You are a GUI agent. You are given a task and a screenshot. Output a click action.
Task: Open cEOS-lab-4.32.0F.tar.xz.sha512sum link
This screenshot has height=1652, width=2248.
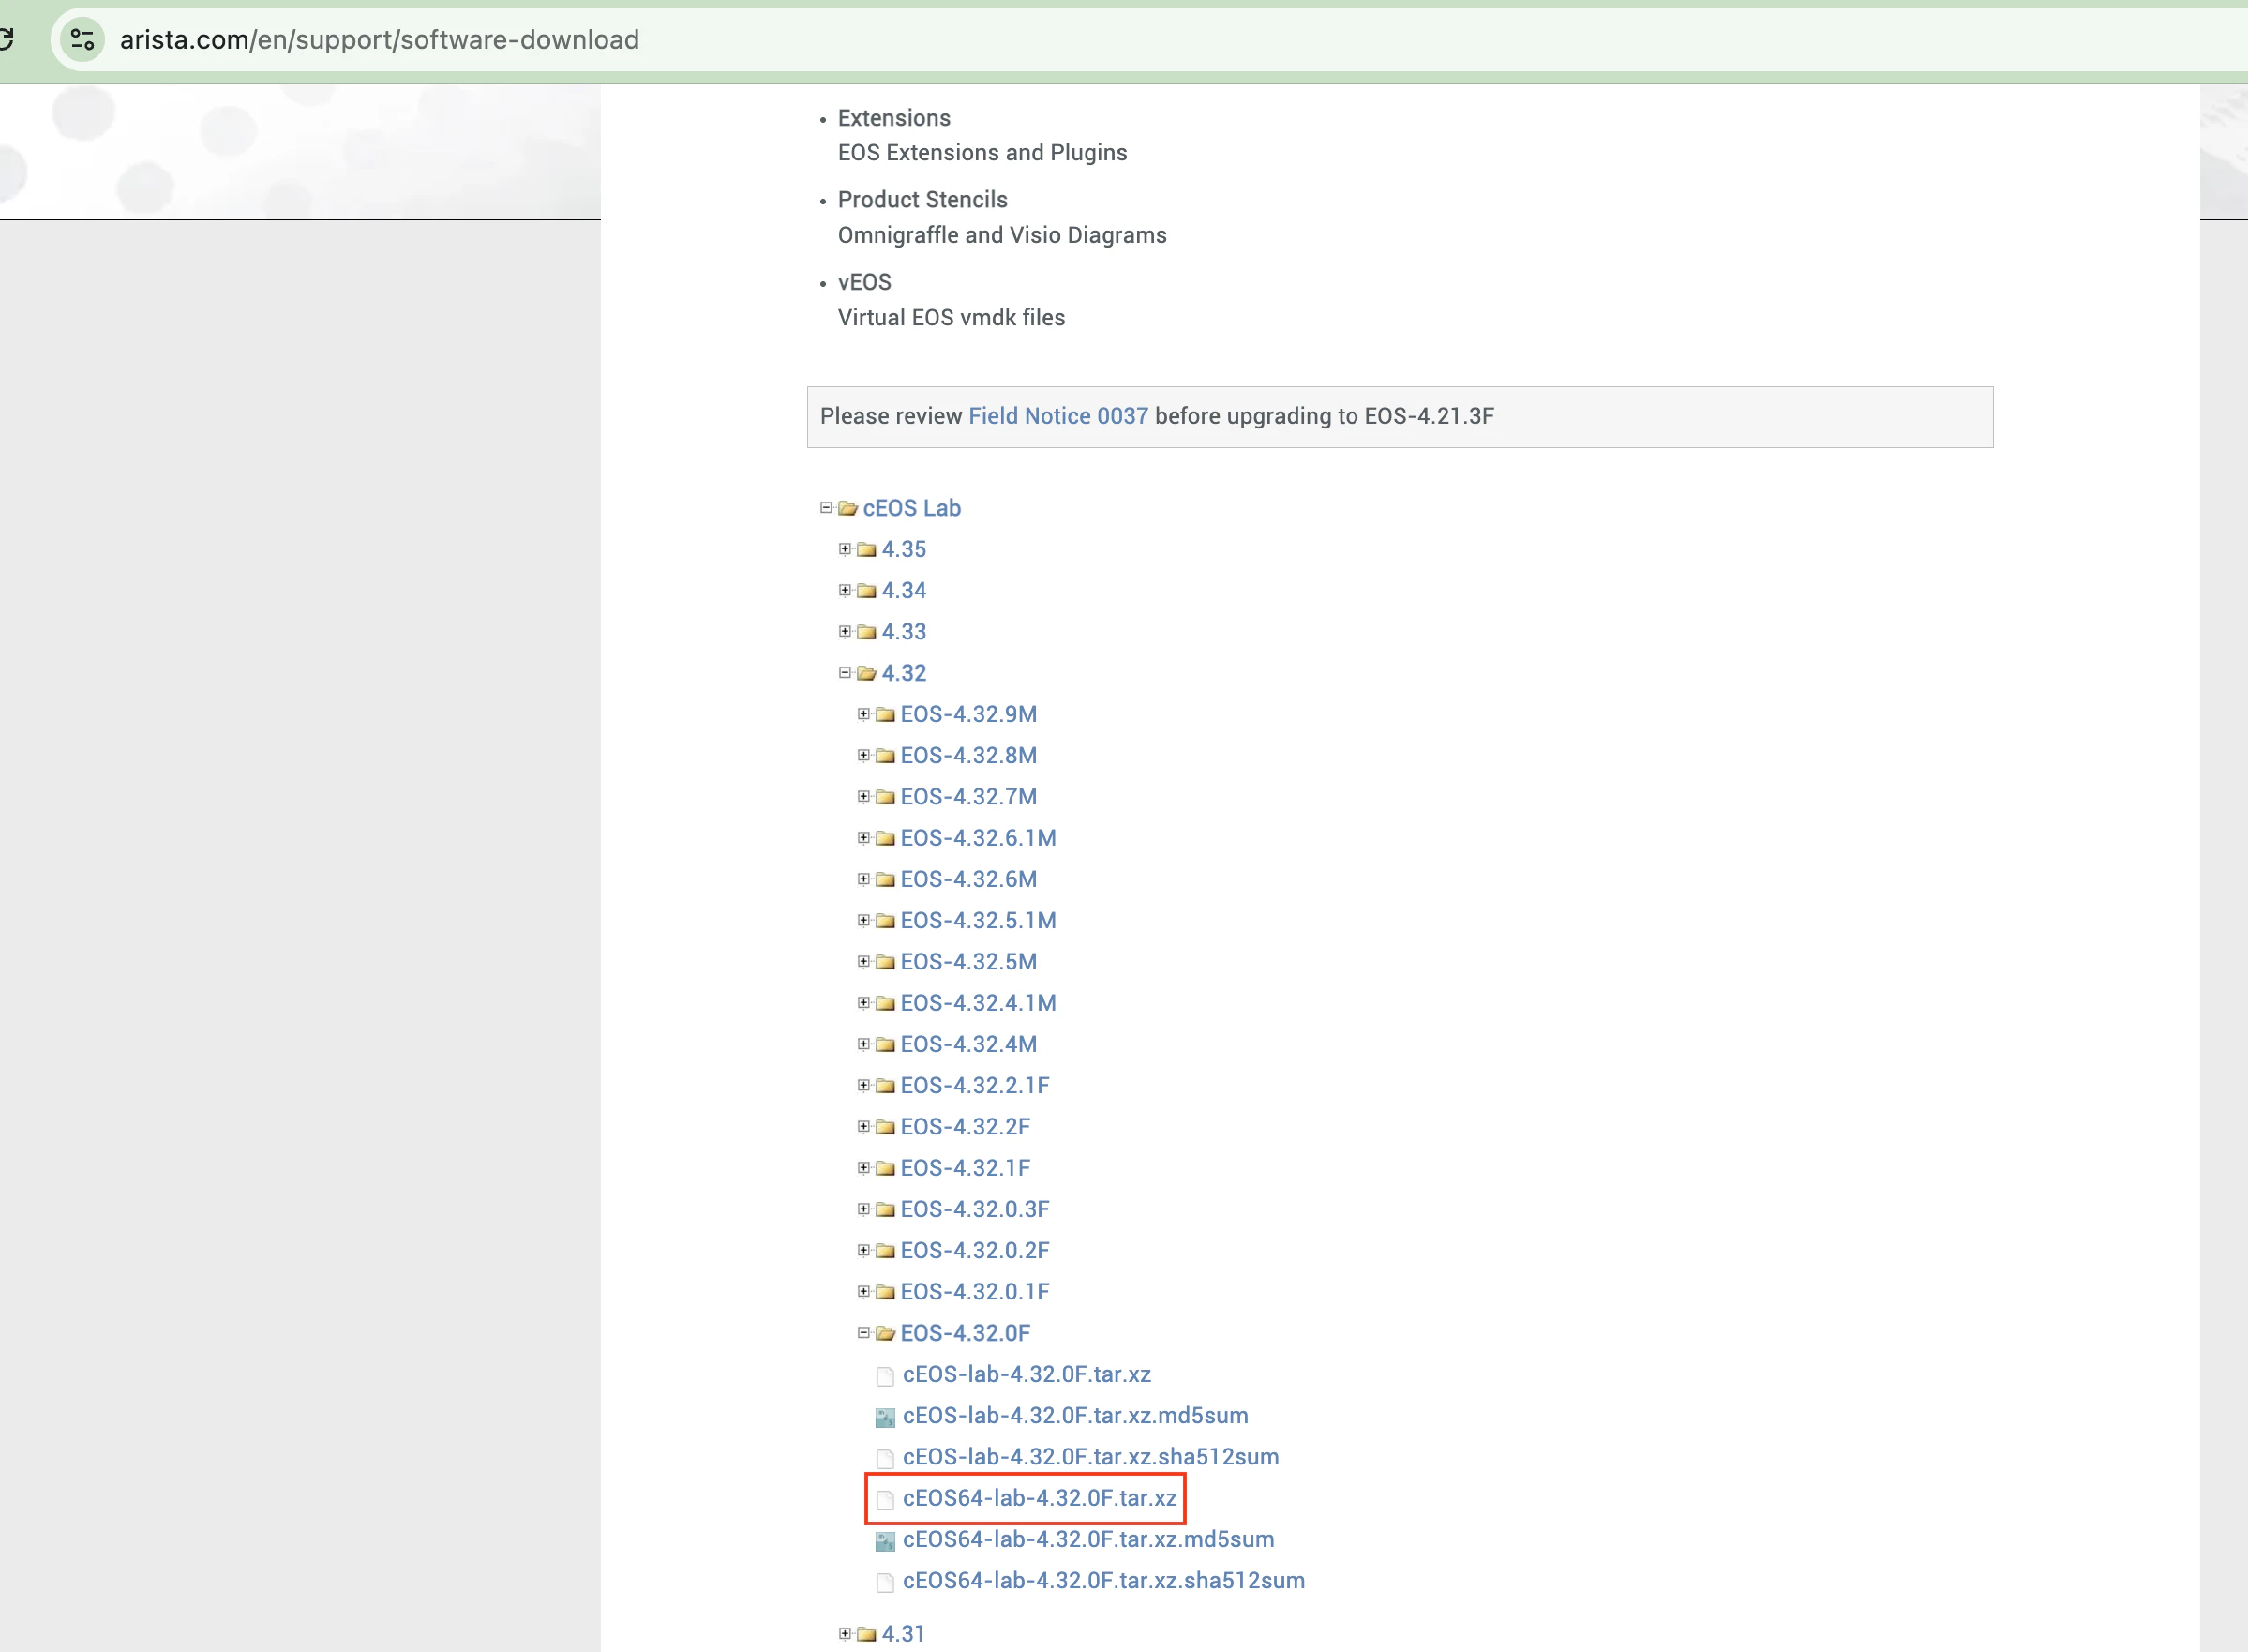(1091, 1457)
